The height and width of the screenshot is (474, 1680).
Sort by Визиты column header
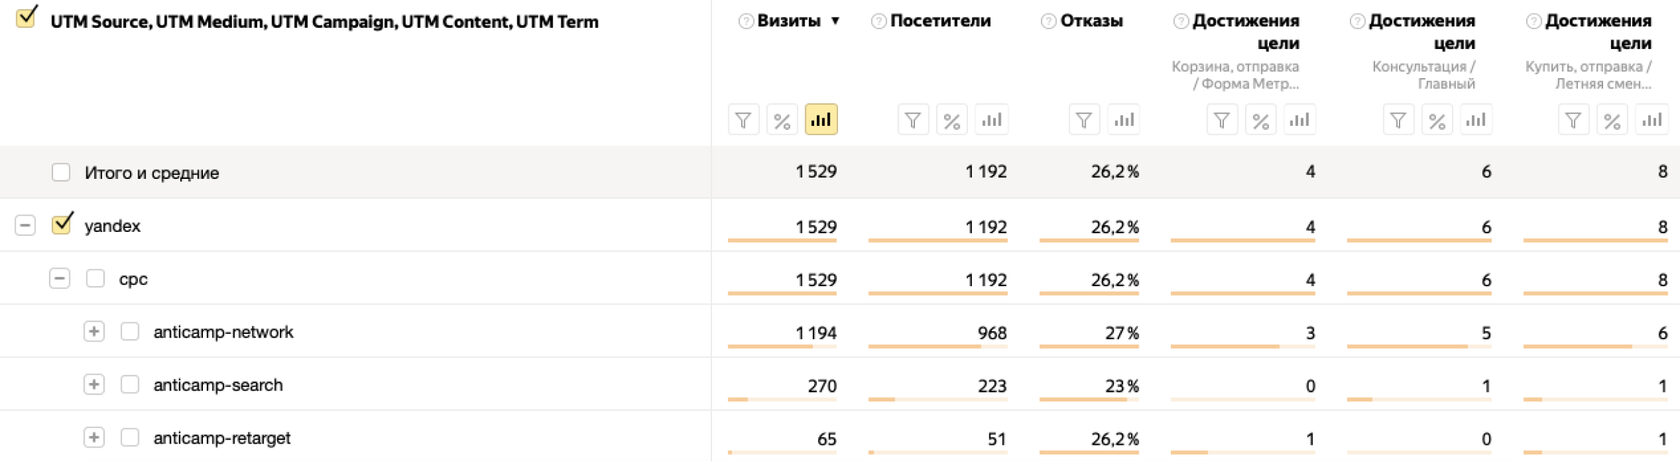coord(789,21)
